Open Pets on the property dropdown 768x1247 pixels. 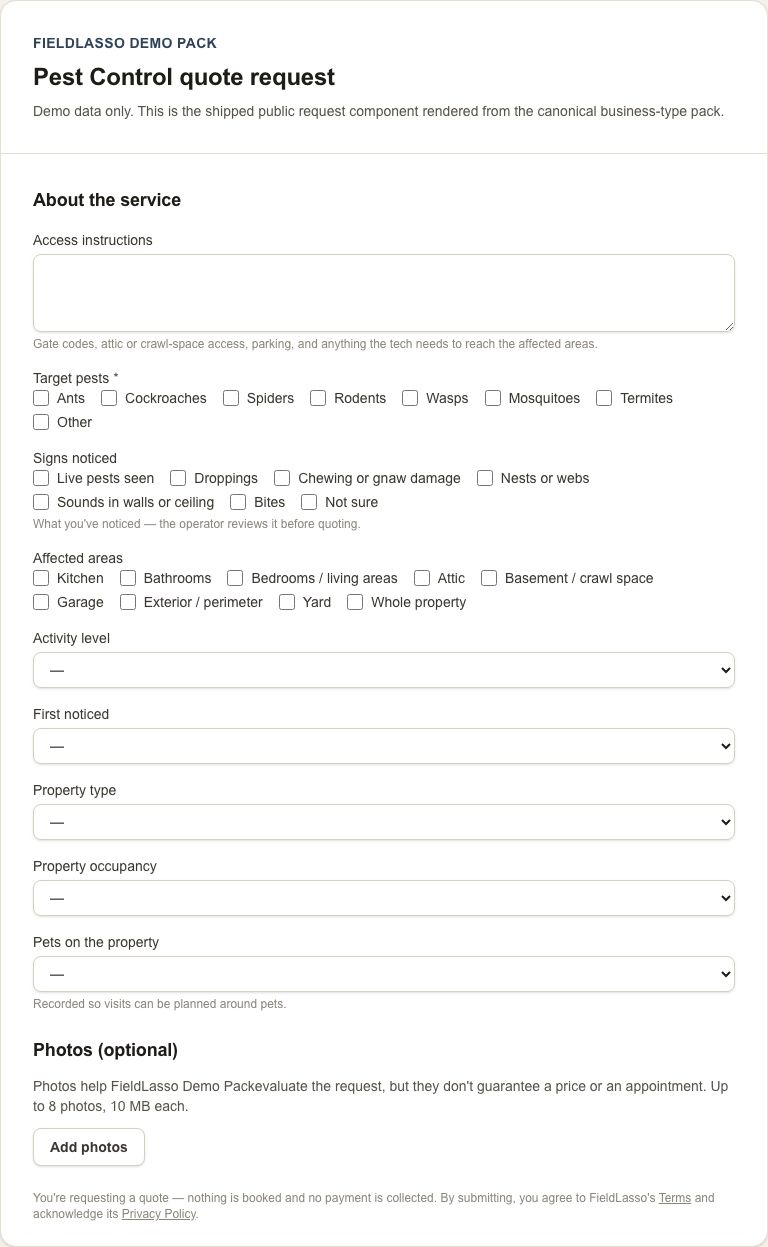[384, 974]
